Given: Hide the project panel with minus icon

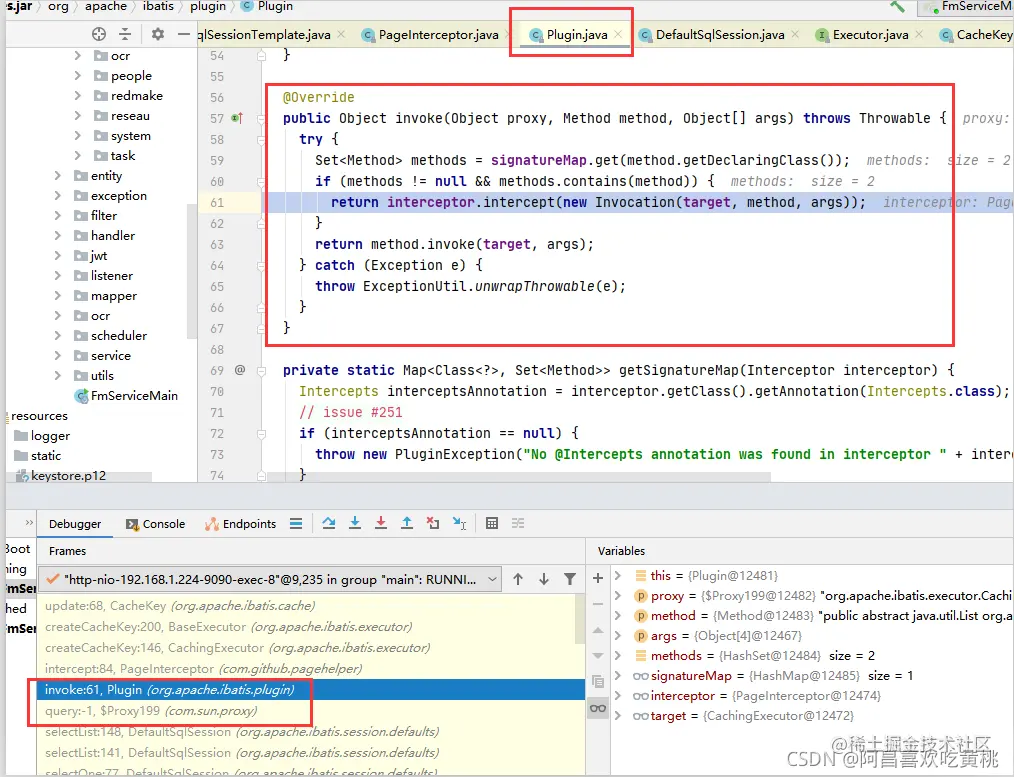Looking at the screenshot, I should tap(184, 34).
